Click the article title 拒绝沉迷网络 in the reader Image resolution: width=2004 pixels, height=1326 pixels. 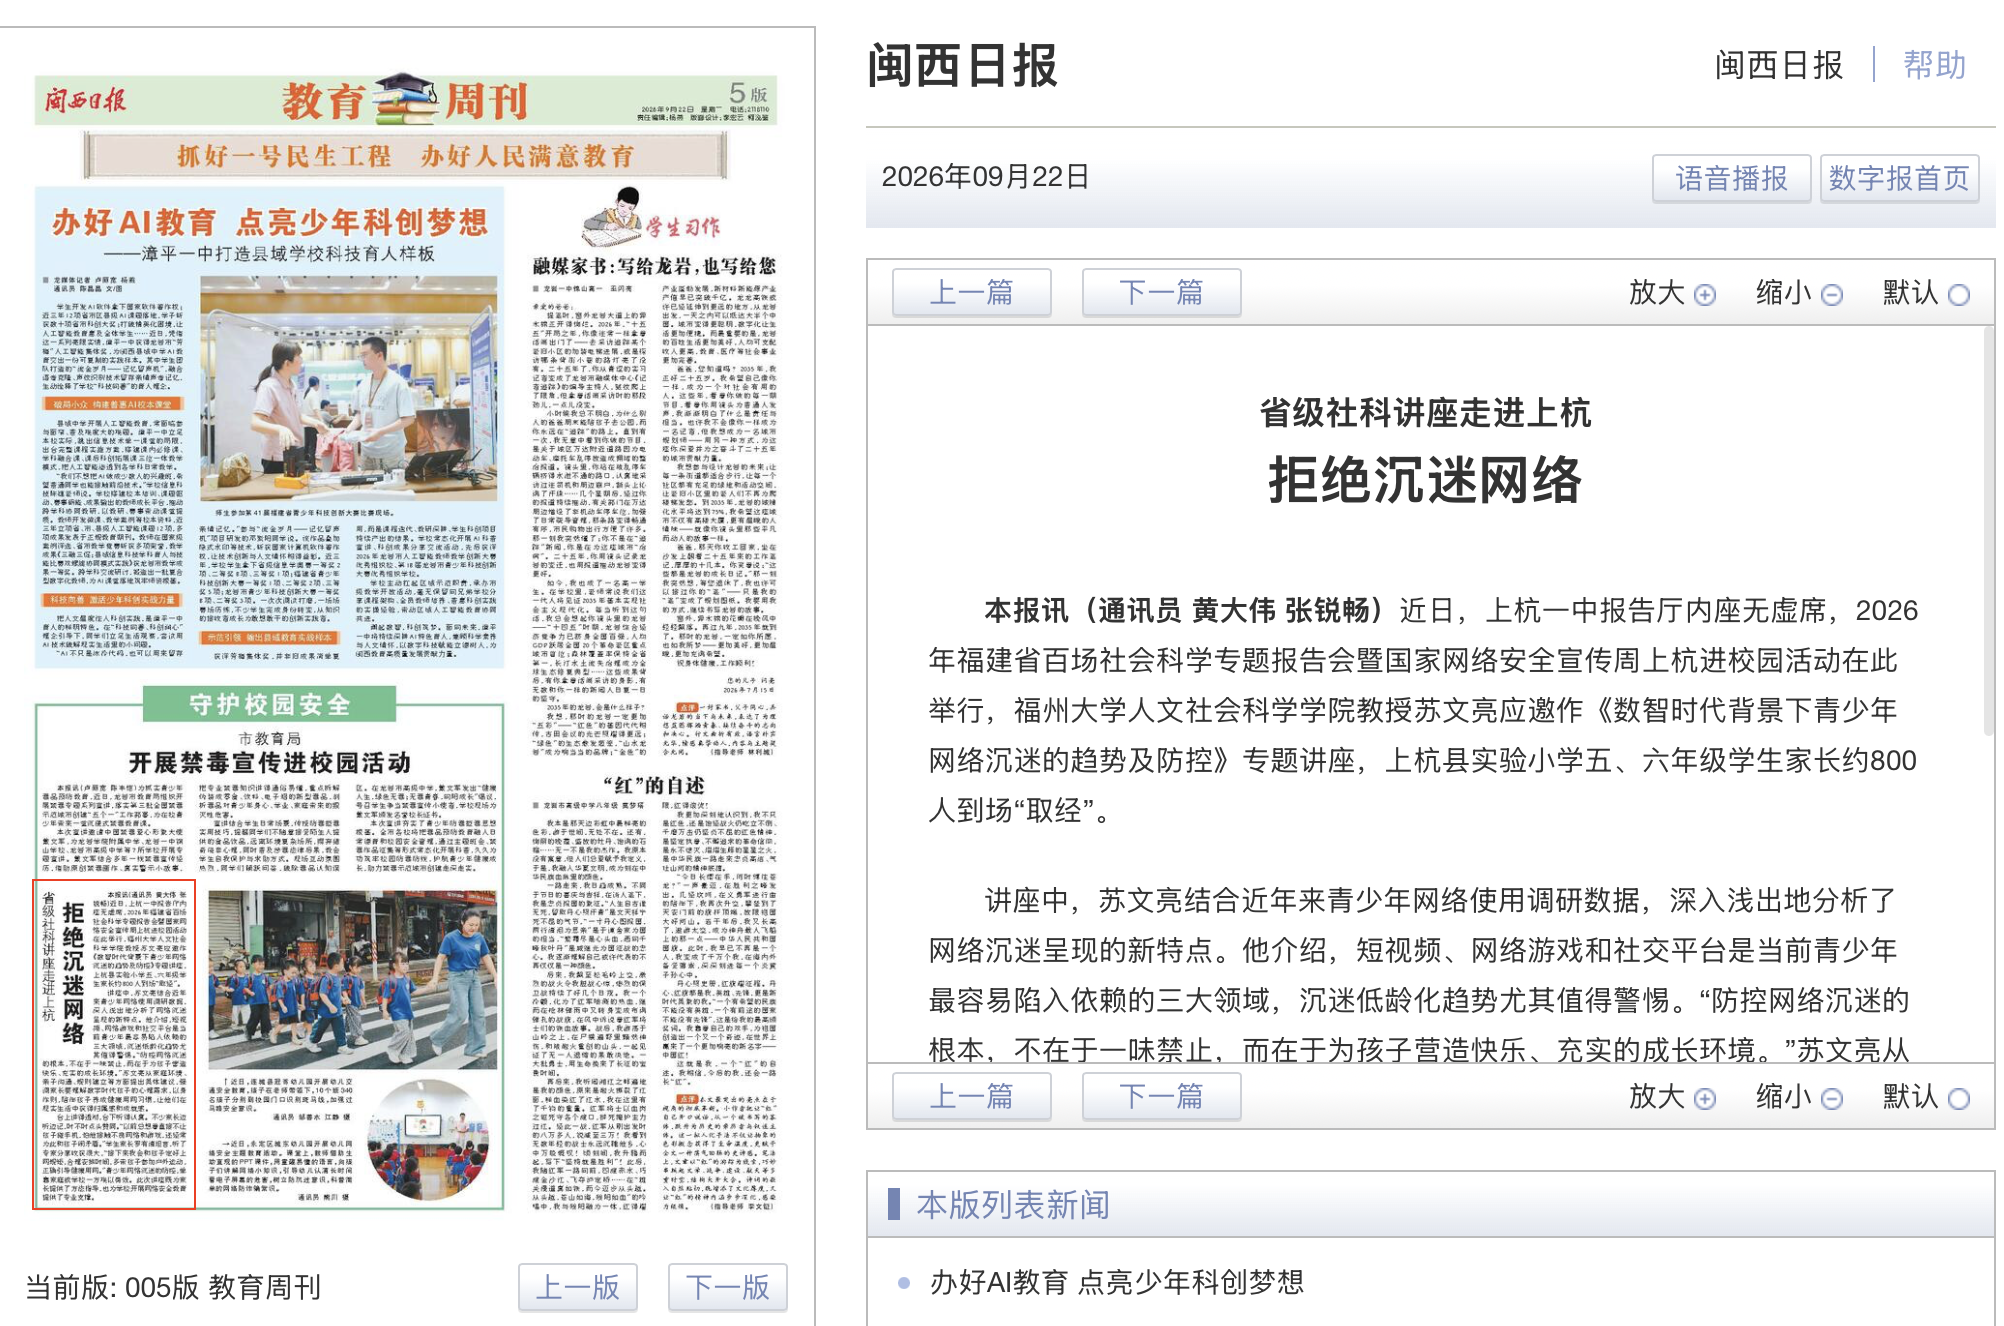(x=1425, y=480)
